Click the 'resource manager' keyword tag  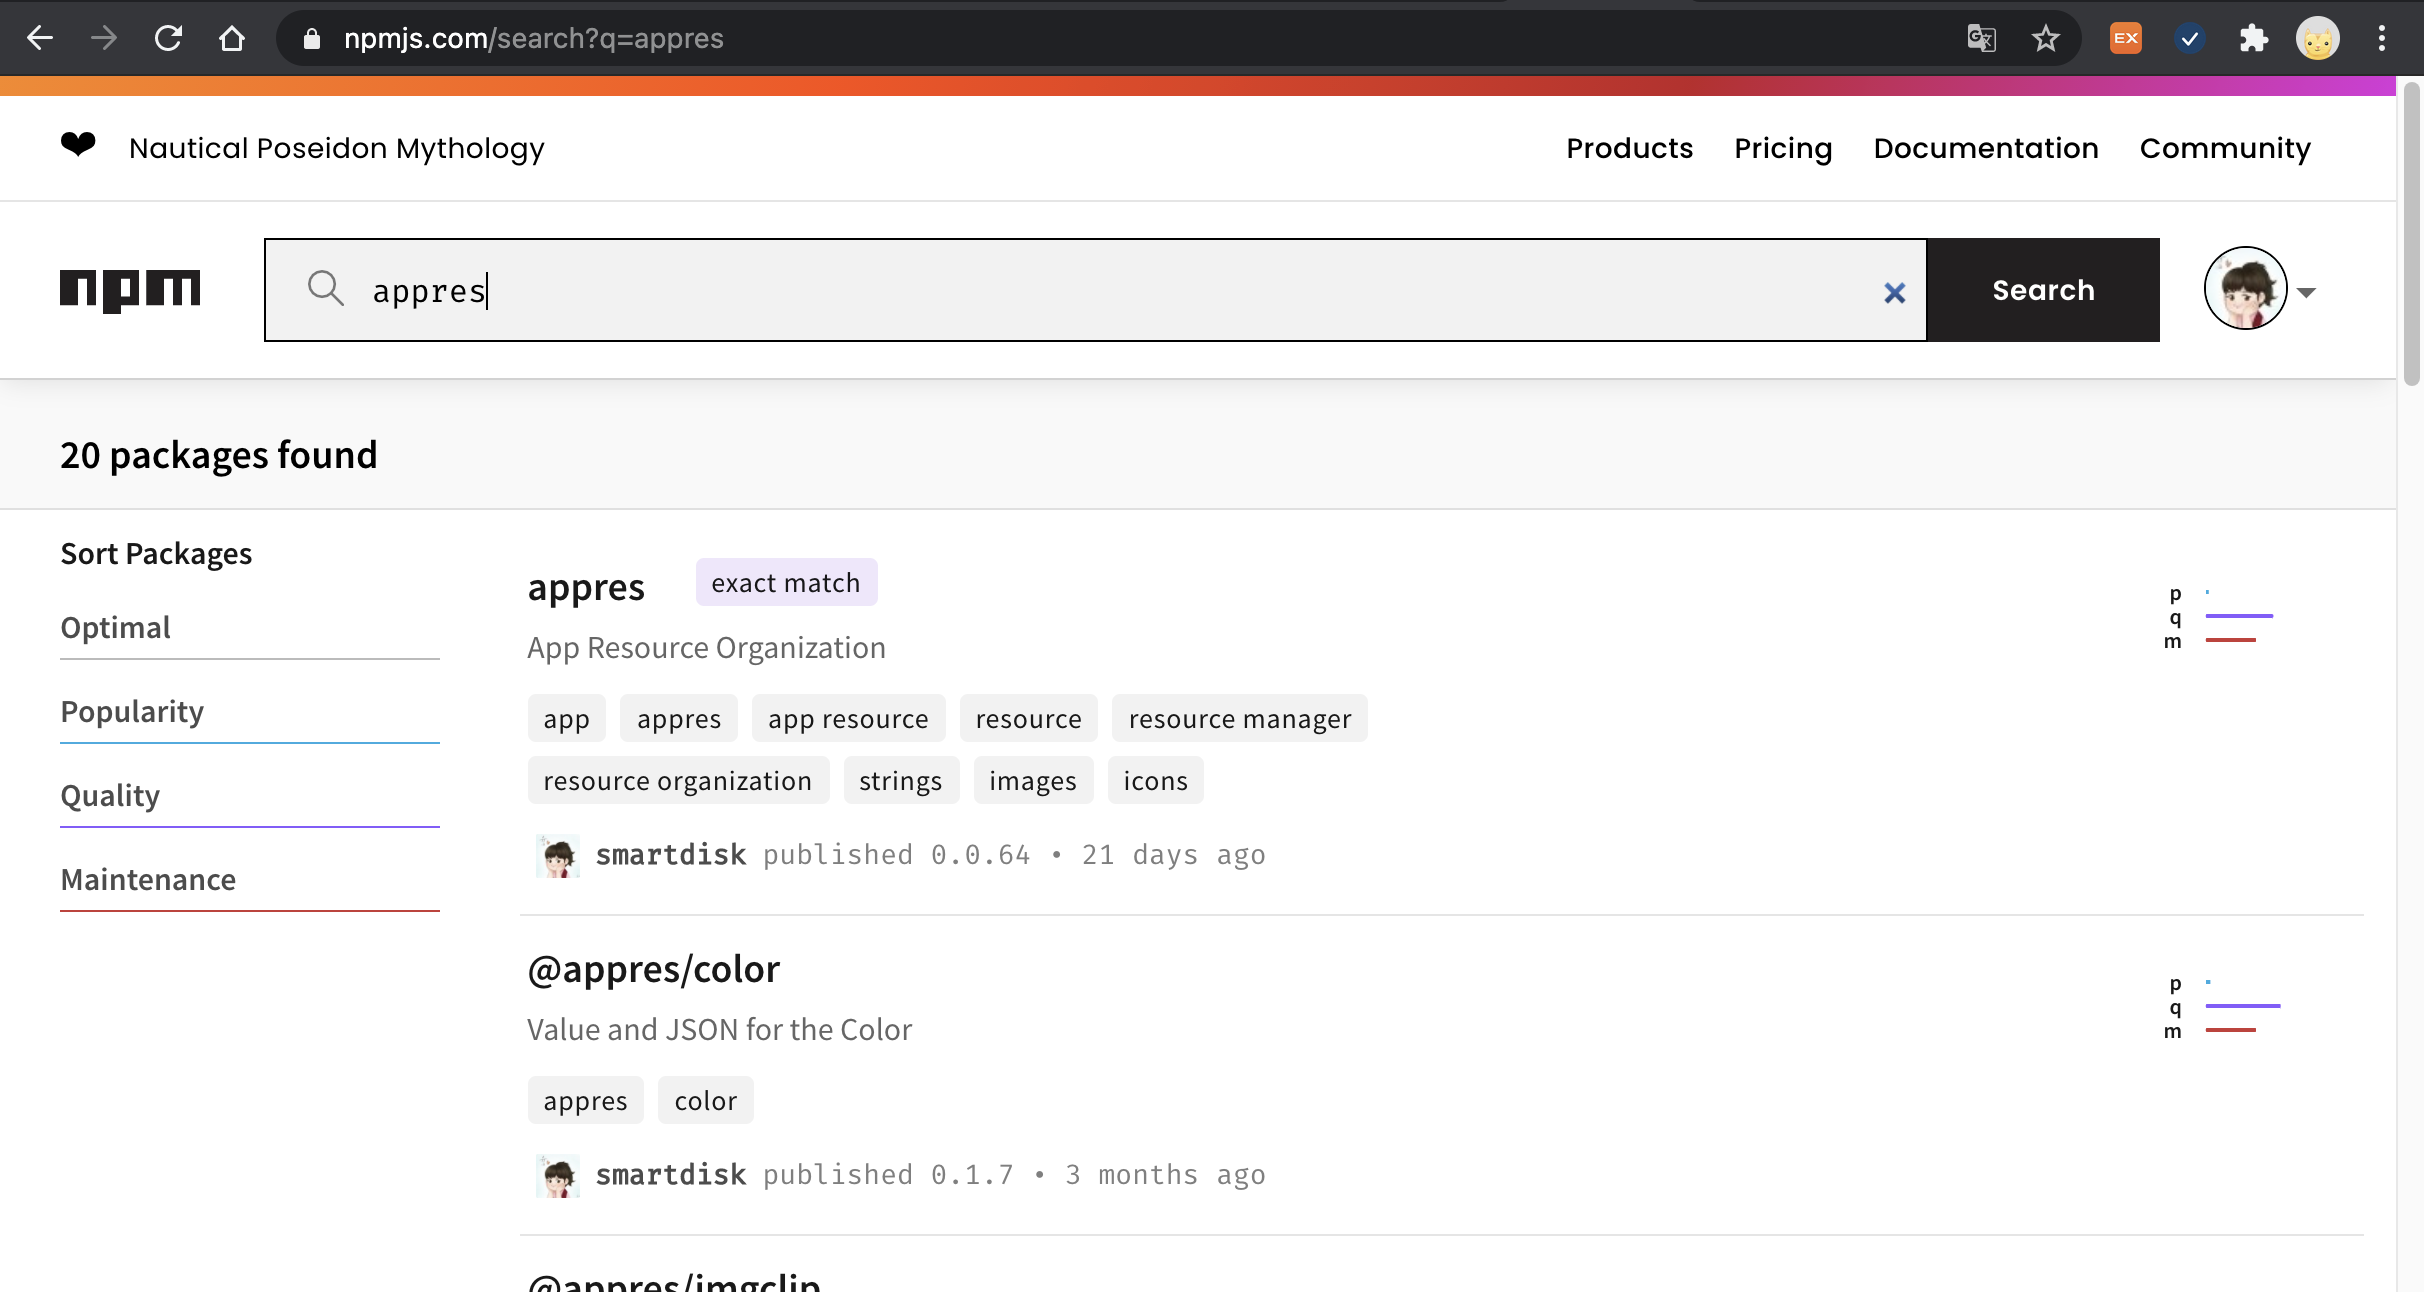click(1239, 719)
